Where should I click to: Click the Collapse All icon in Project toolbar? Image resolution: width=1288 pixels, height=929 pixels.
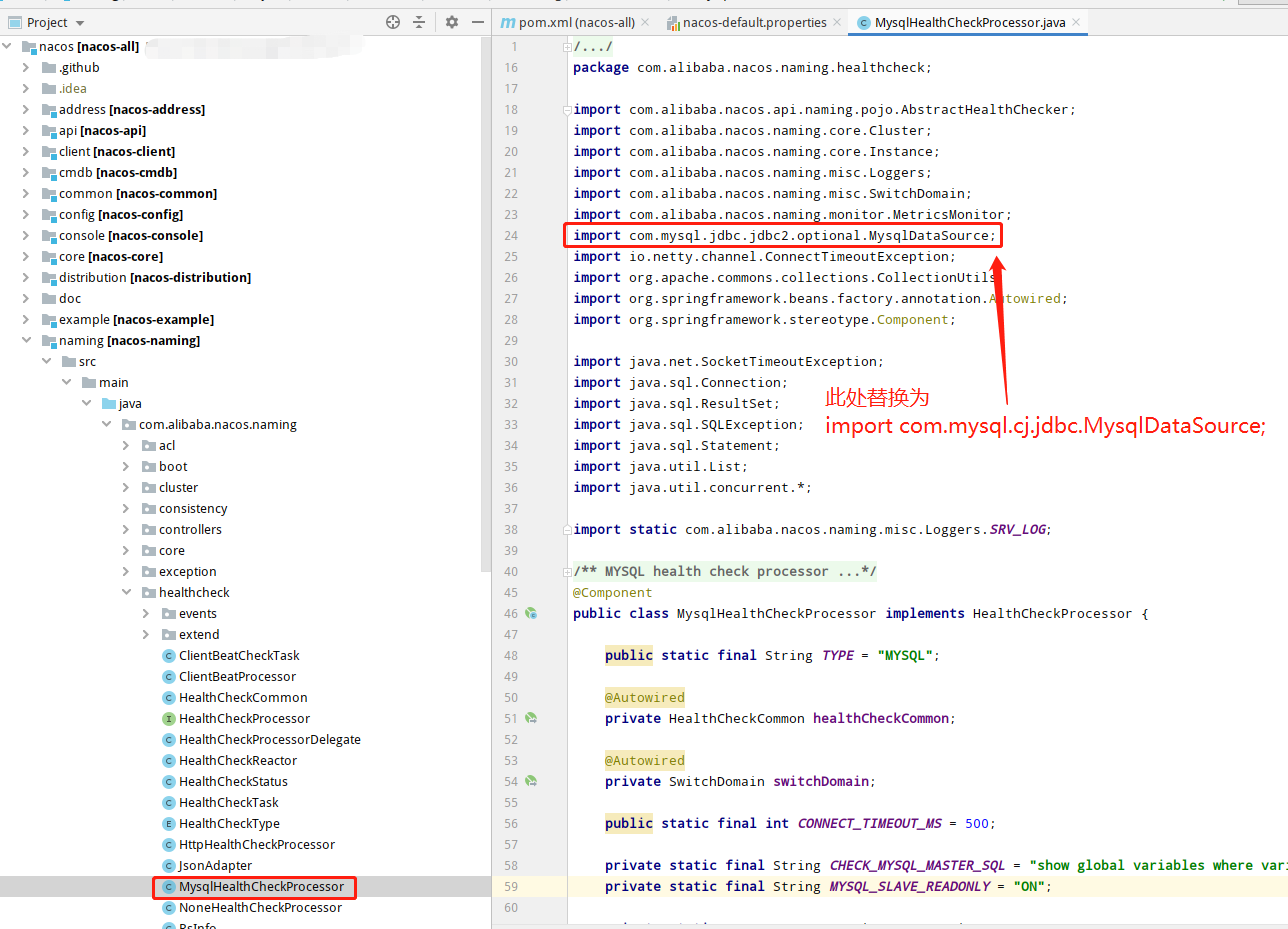[x=421, y=21]
